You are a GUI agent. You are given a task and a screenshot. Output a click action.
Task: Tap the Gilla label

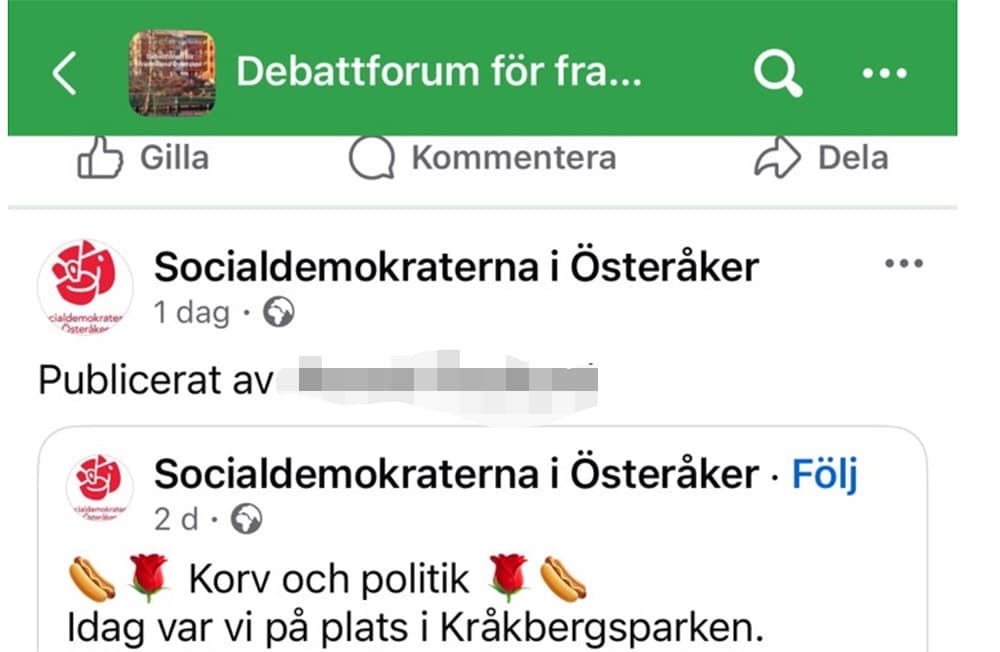(x=174, y=158)
